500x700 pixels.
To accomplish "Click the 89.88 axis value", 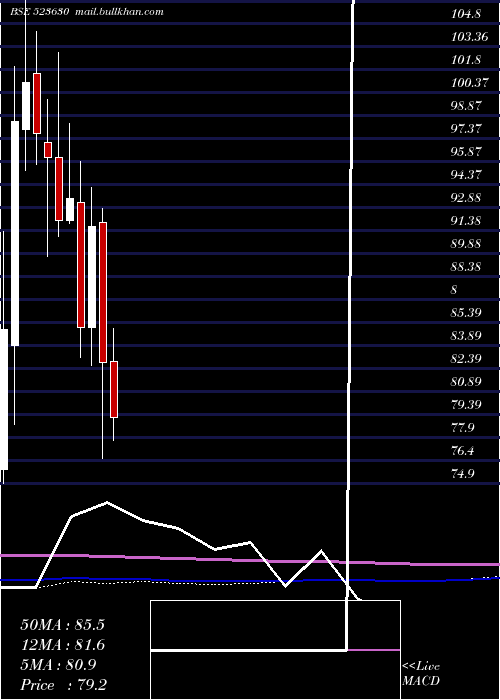I will pyautogui.click(x=466, y=244).
